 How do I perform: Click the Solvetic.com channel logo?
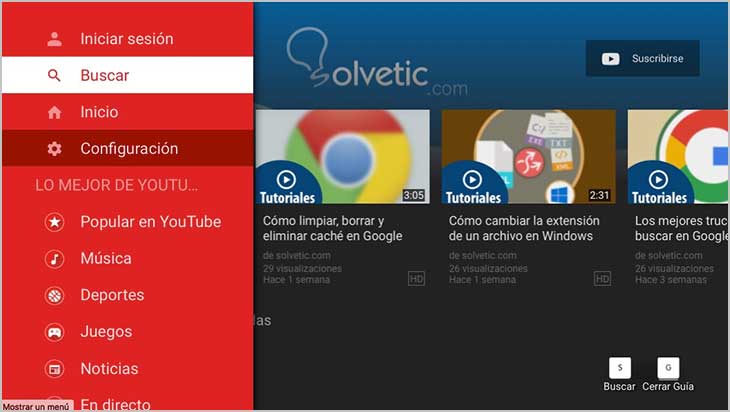point(377,61)
